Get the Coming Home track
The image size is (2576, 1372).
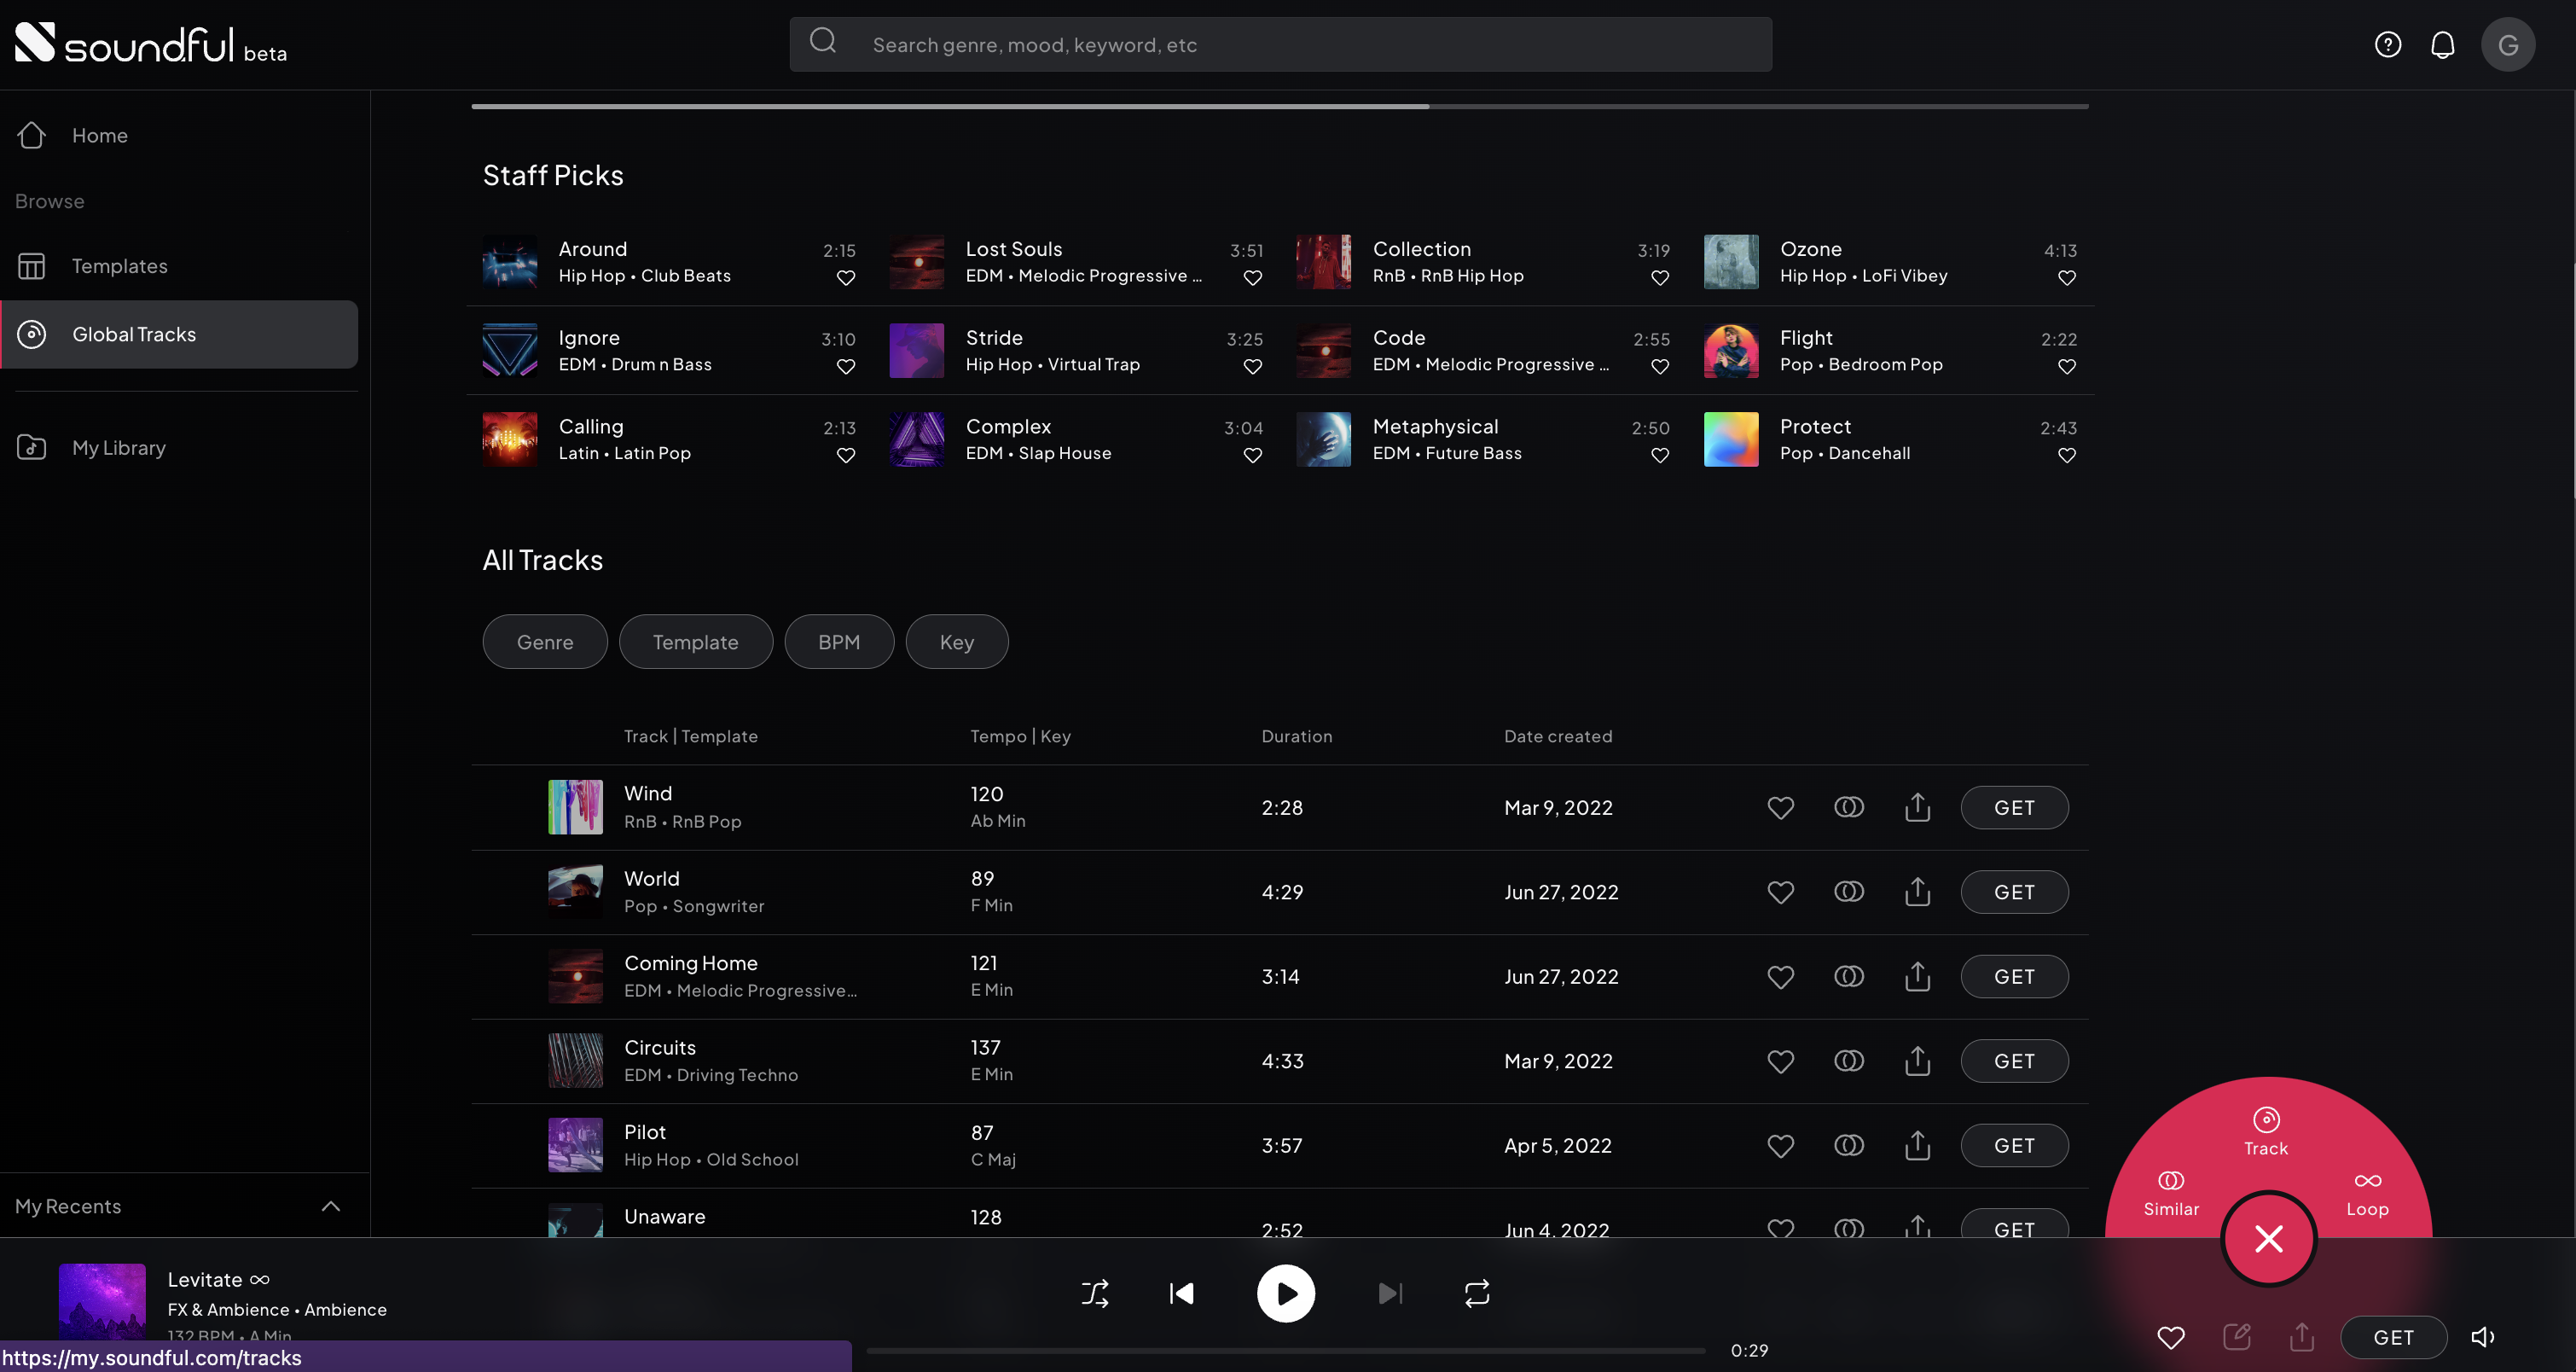2014,976
